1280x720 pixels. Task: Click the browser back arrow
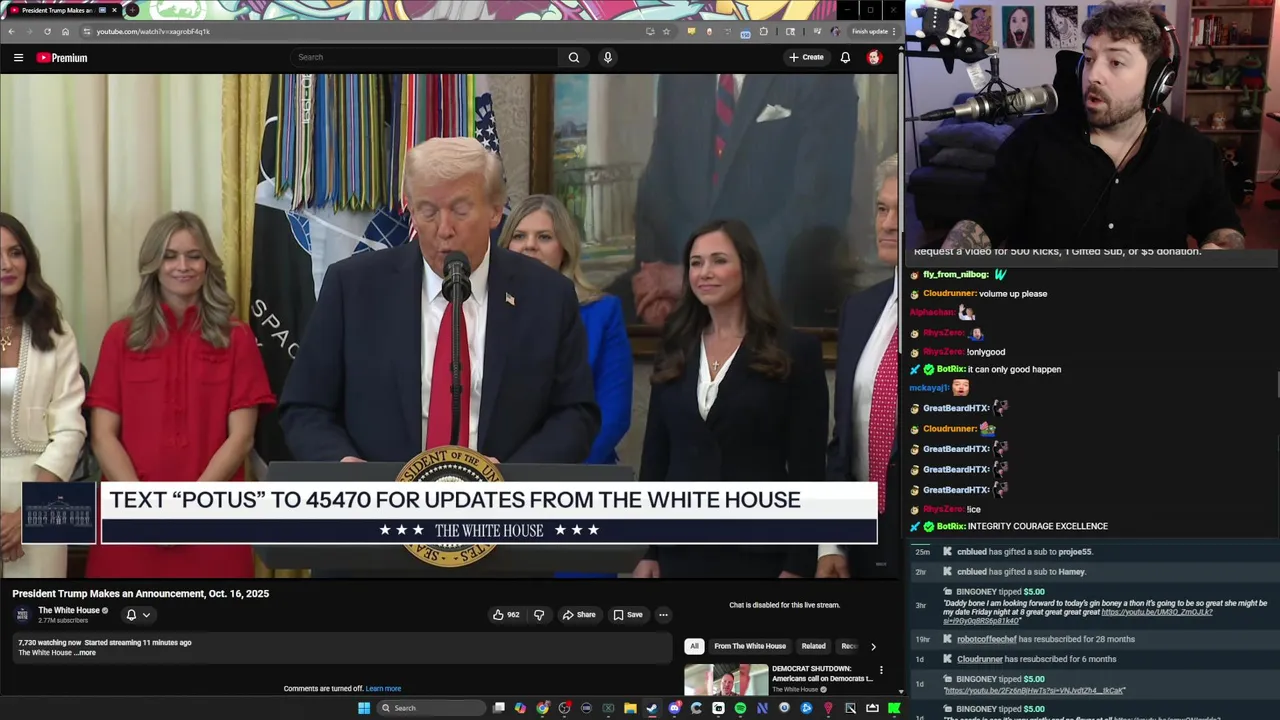coord(11,31)
